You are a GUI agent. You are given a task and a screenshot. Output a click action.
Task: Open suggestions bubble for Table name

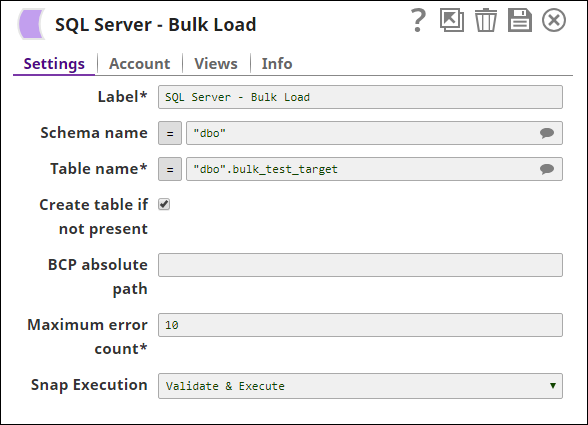(547, 169)
